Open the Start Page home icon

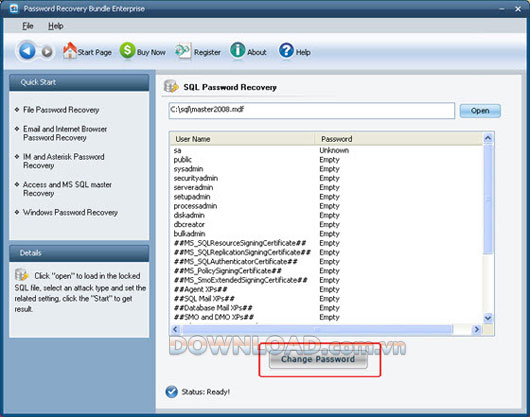pyautogui.click(x=70, y=50)
